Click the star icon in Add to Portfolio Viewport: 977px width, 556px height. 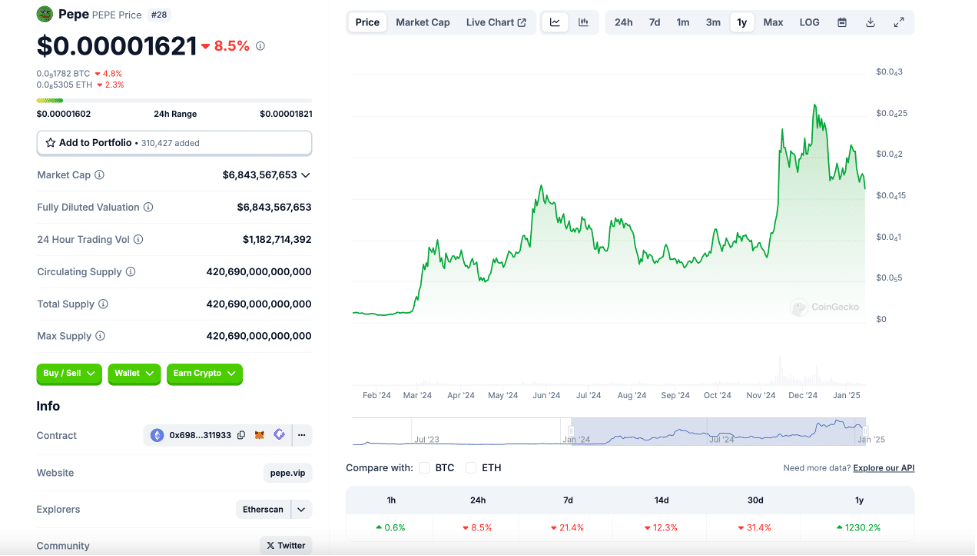point(50,143)
